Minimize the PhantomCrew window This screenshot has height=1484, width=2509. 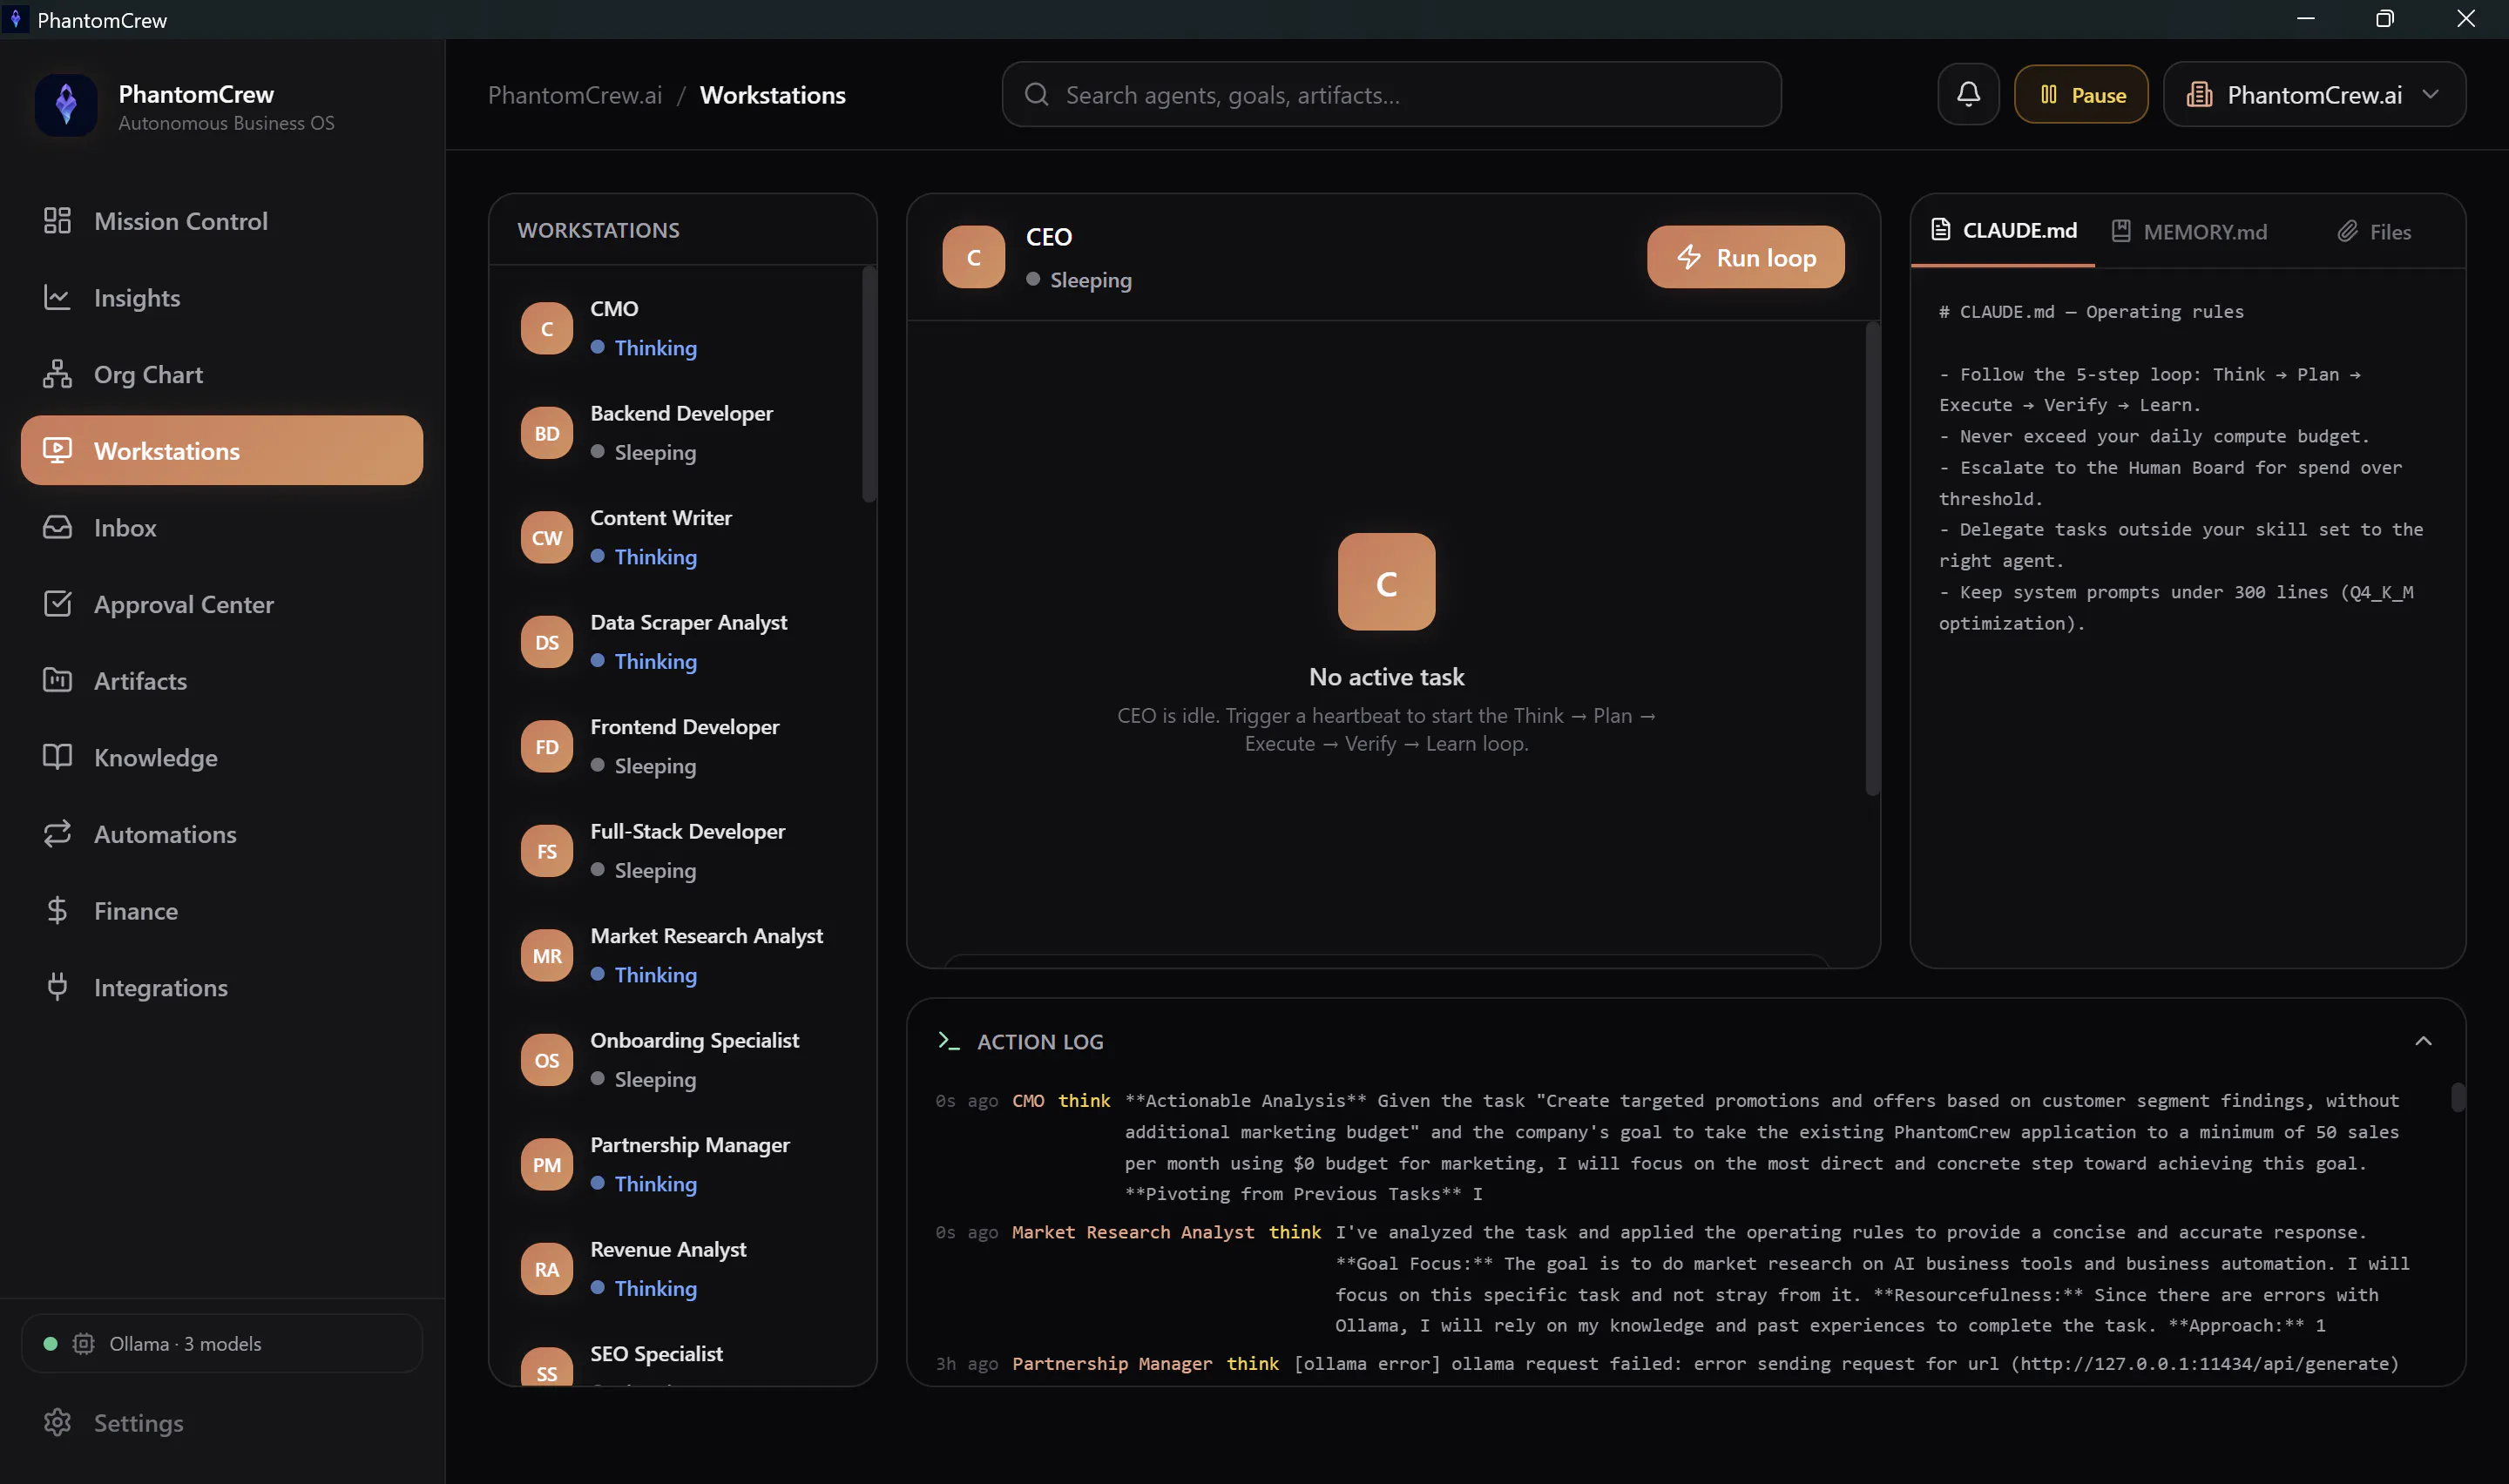(x=2306, y=19)
